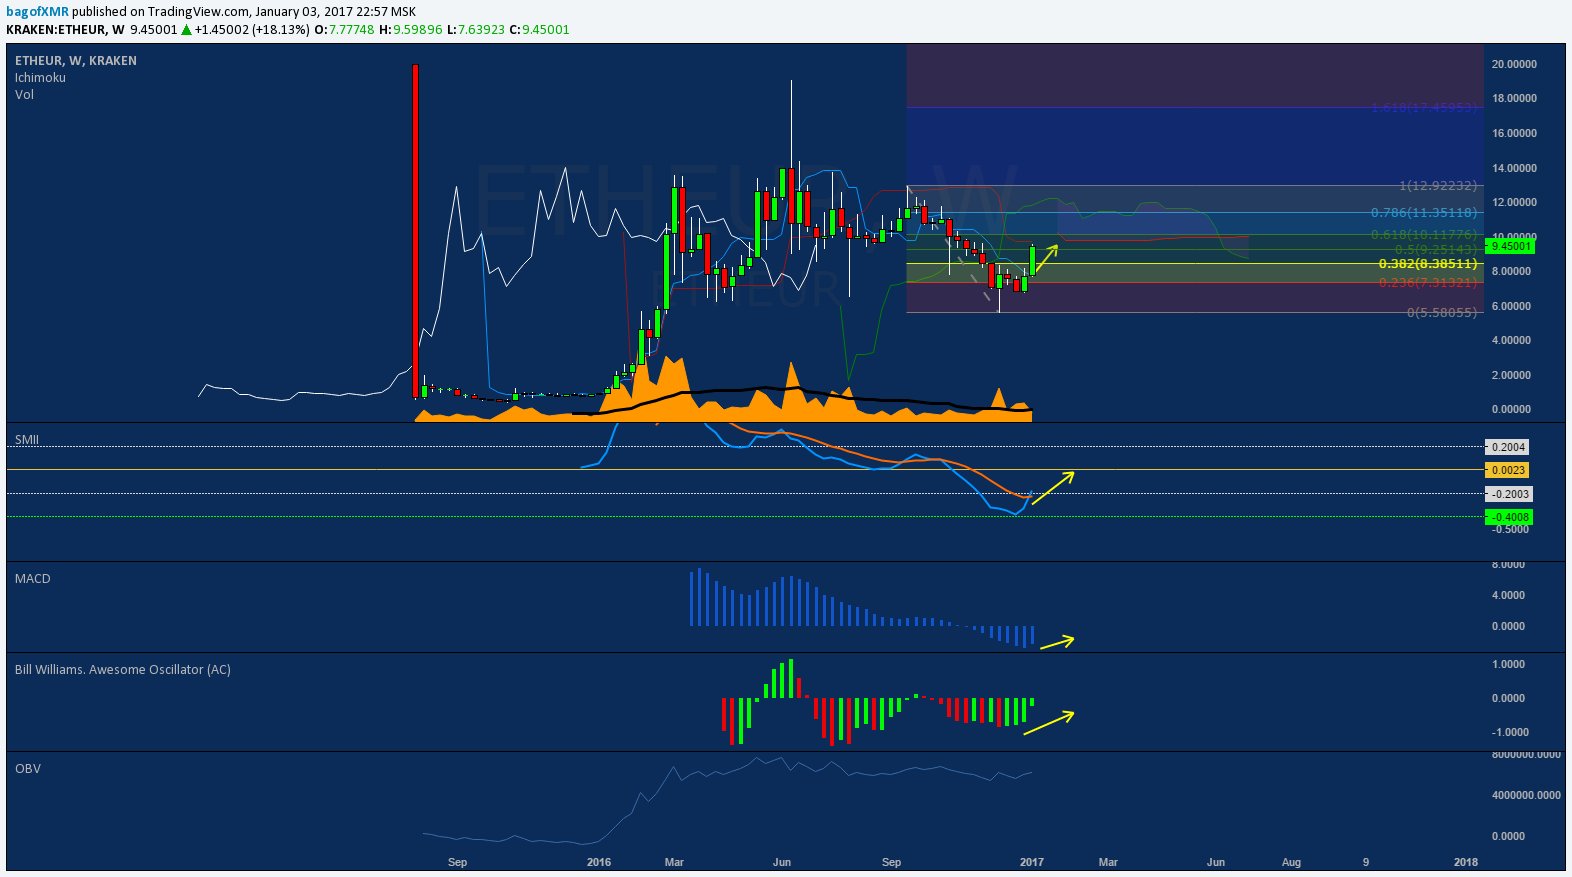Click the SMII -0.2003 level tag

click(x=1510, y=495)
